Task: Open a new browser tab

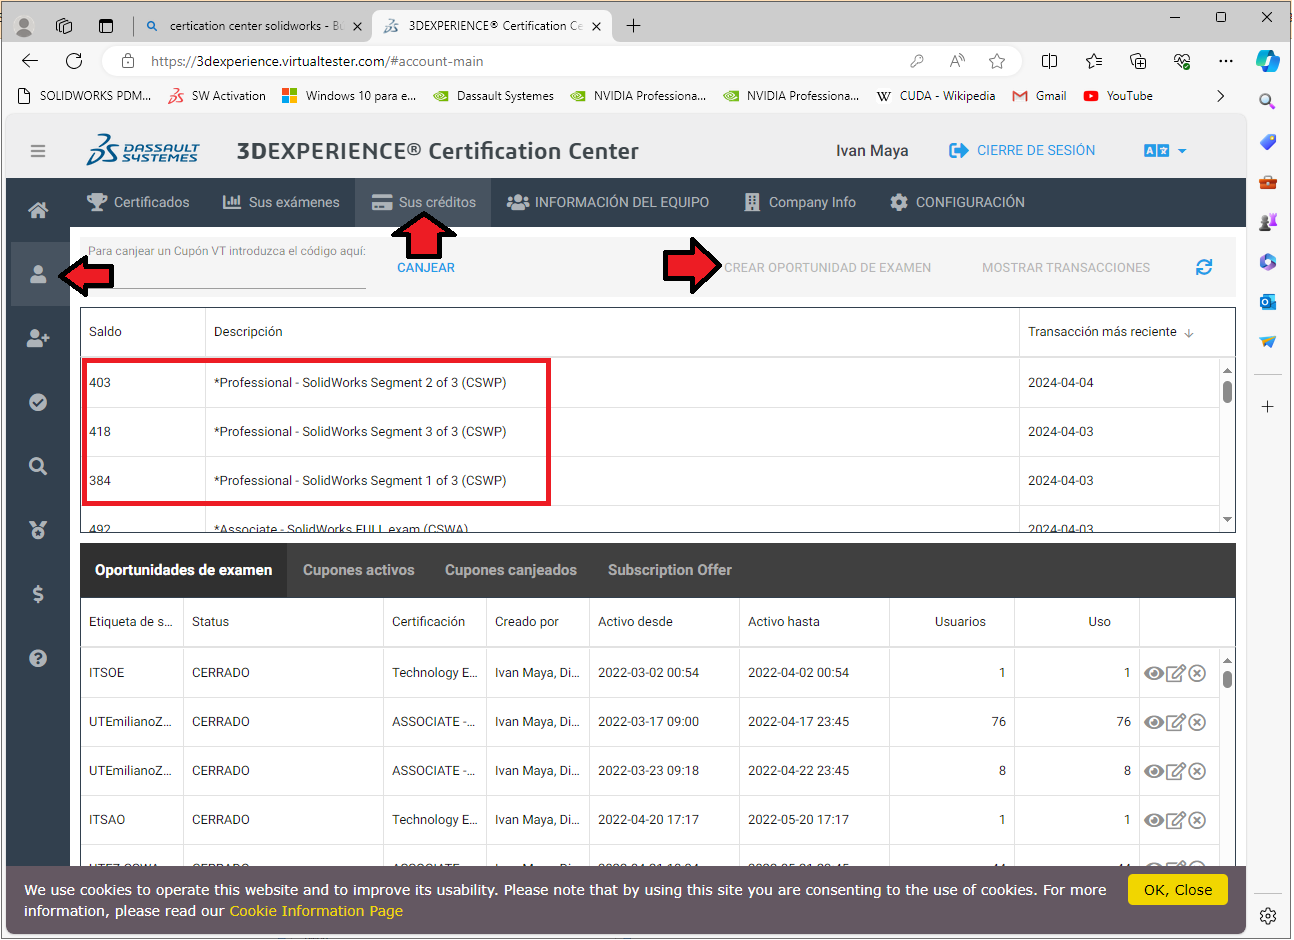Action: point(633,26)
